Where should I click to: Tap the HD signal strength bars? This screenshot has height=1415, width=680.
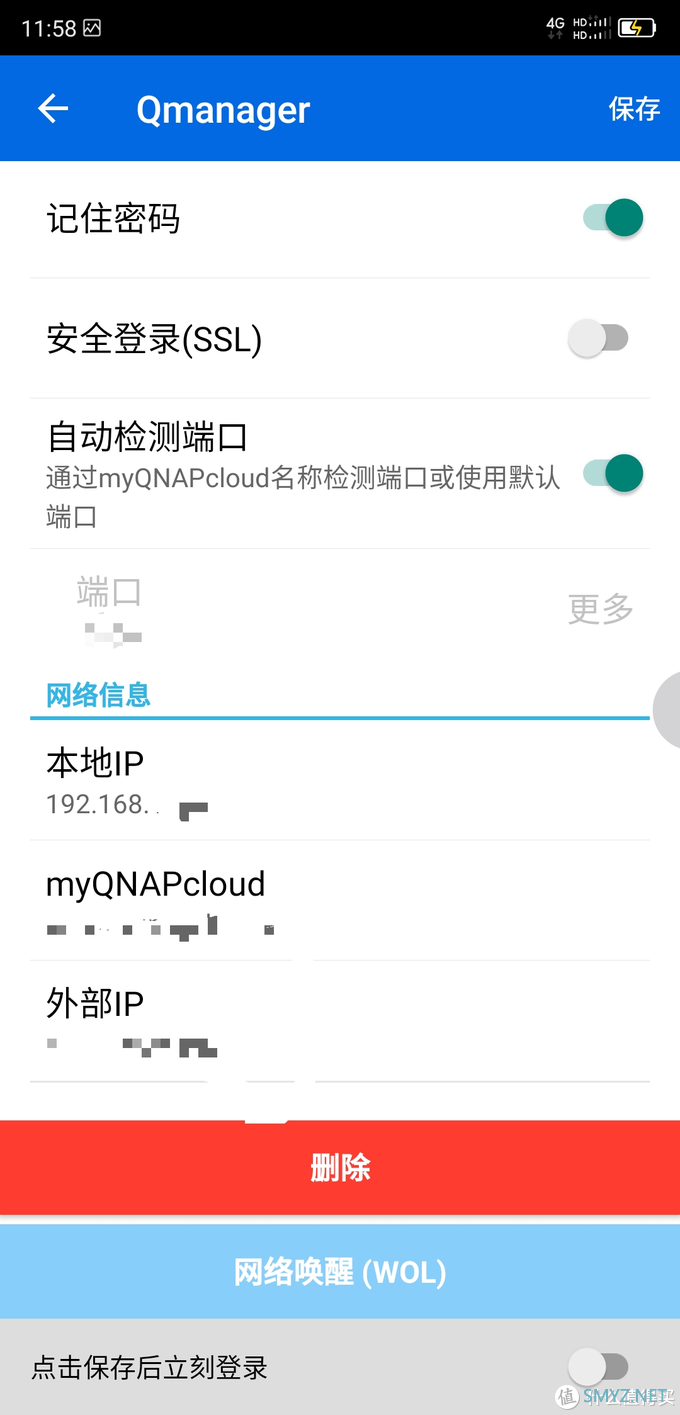(592, 28)
